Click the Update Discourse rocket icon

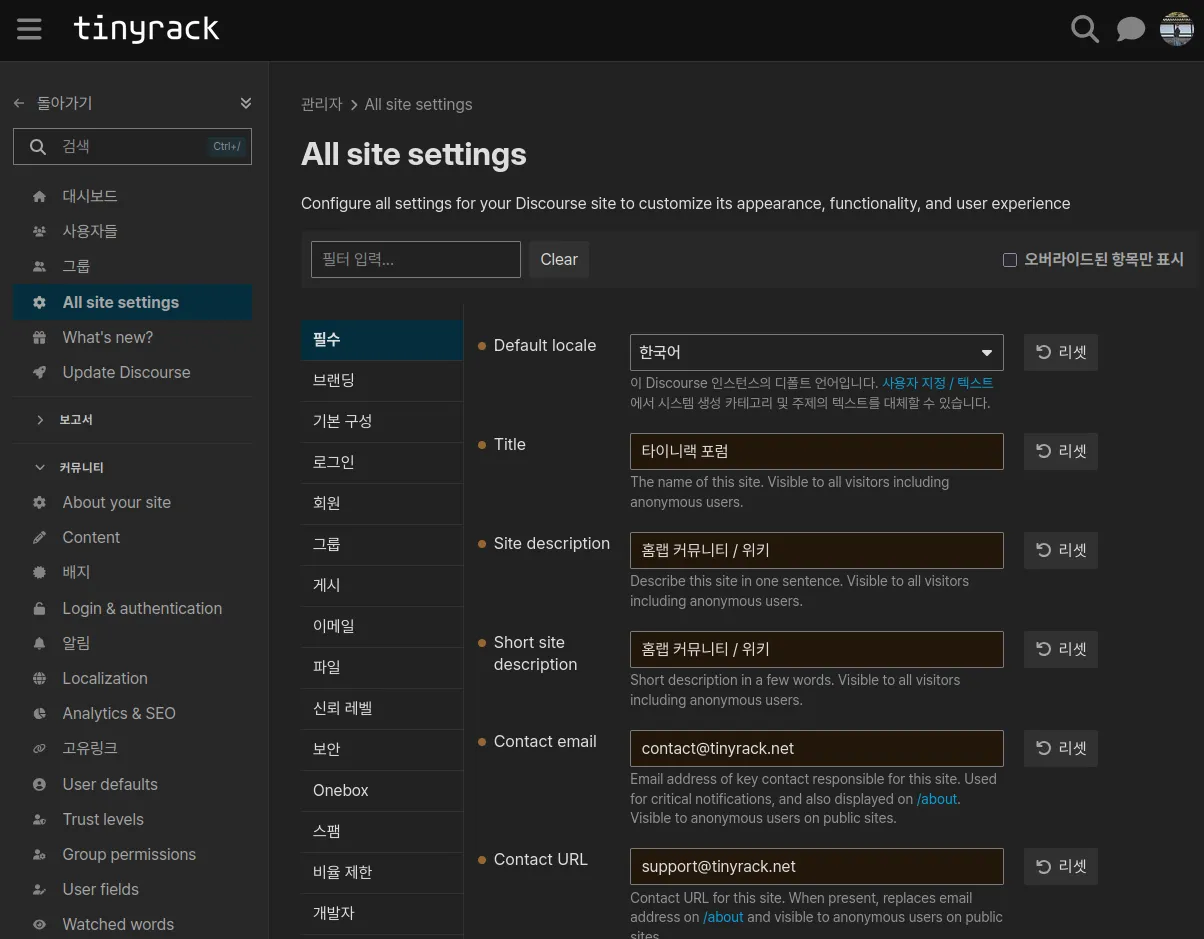39,372
